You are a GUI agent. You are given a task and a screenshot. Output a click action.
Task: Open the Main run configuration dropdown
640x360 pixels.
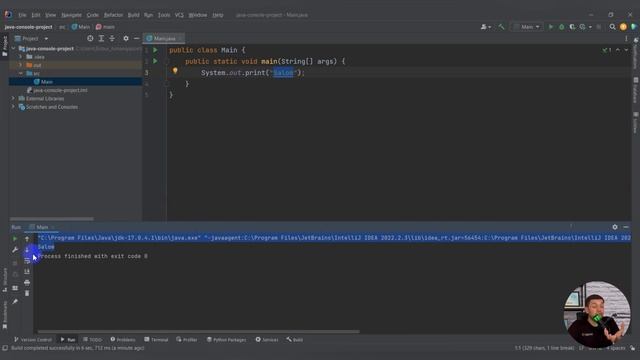click(527, 27)
